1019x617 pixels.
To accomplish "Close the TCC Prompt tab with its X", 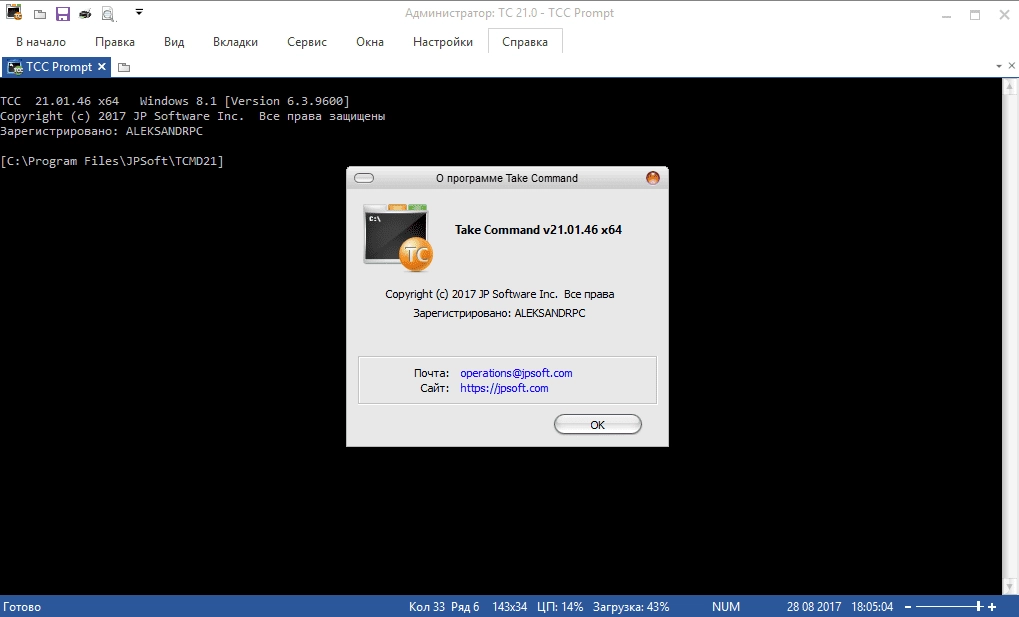I will pos(101,66).
